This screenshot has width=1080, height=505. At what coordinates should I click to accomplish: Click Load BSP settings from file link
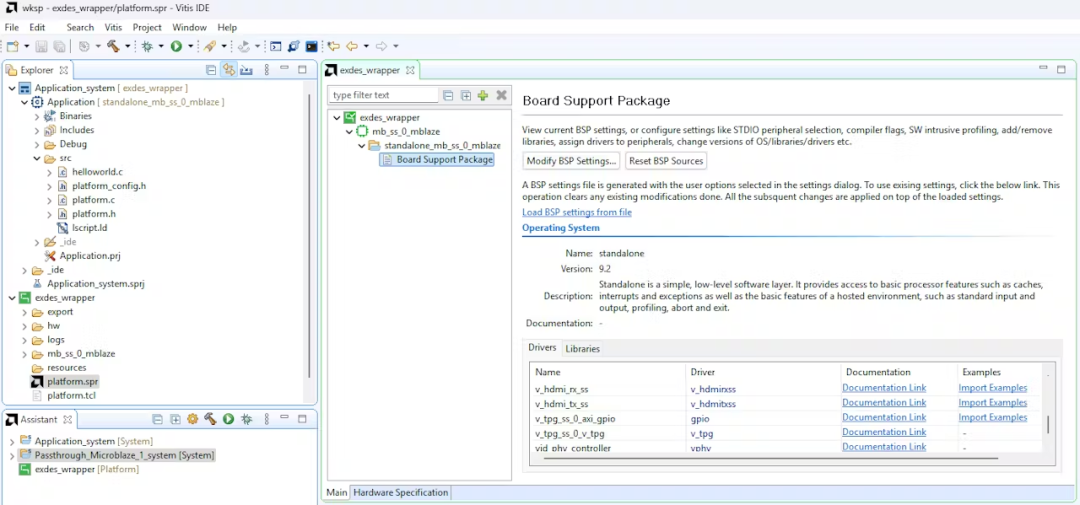coord(577,212)
